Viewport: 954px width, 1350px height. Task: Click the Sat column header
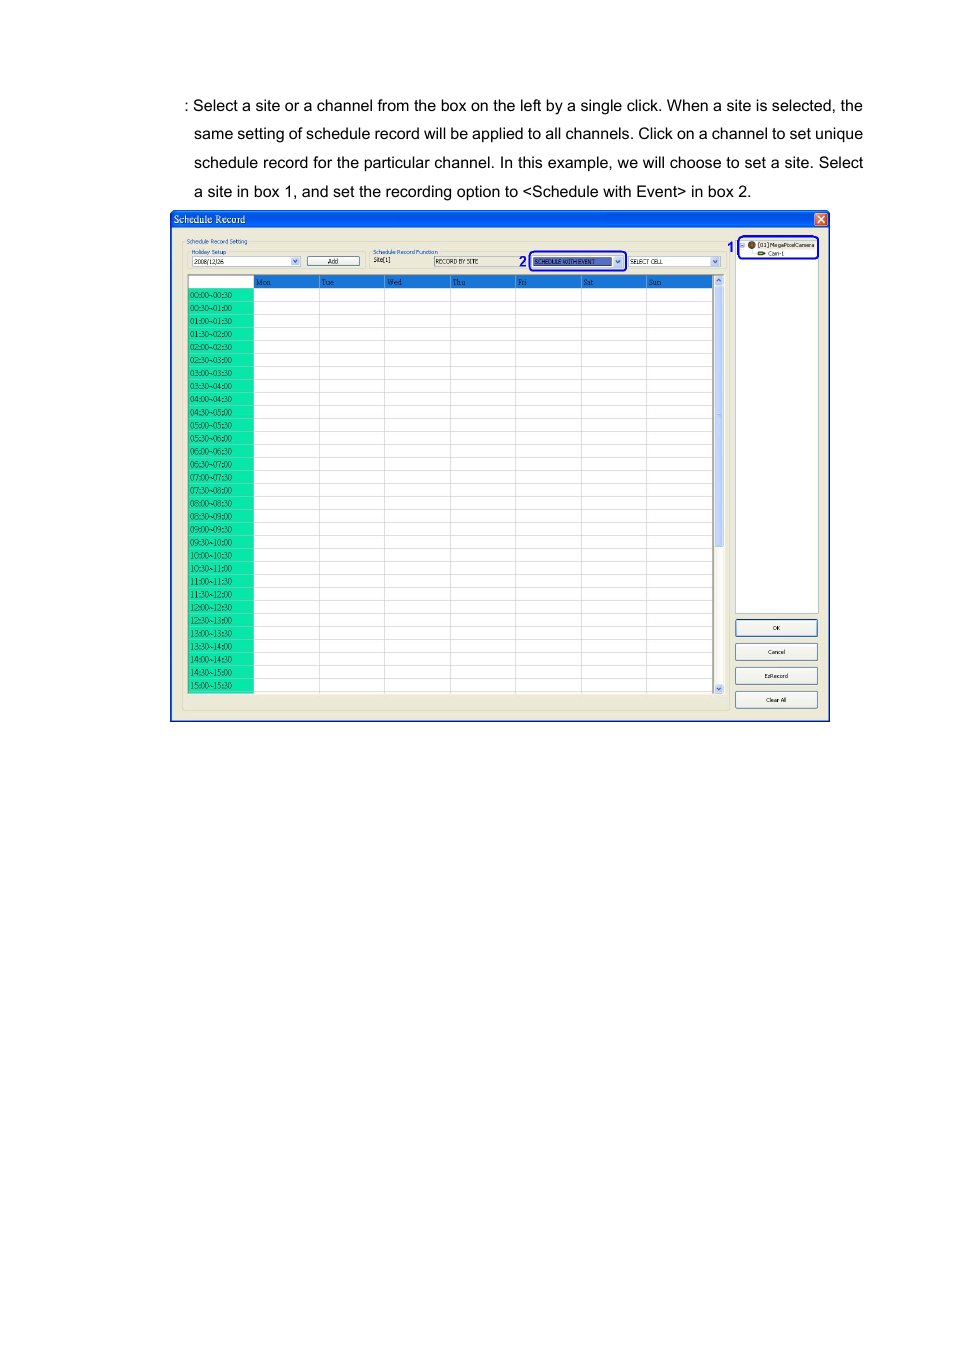pyautogui.click(x=614, y=282)
